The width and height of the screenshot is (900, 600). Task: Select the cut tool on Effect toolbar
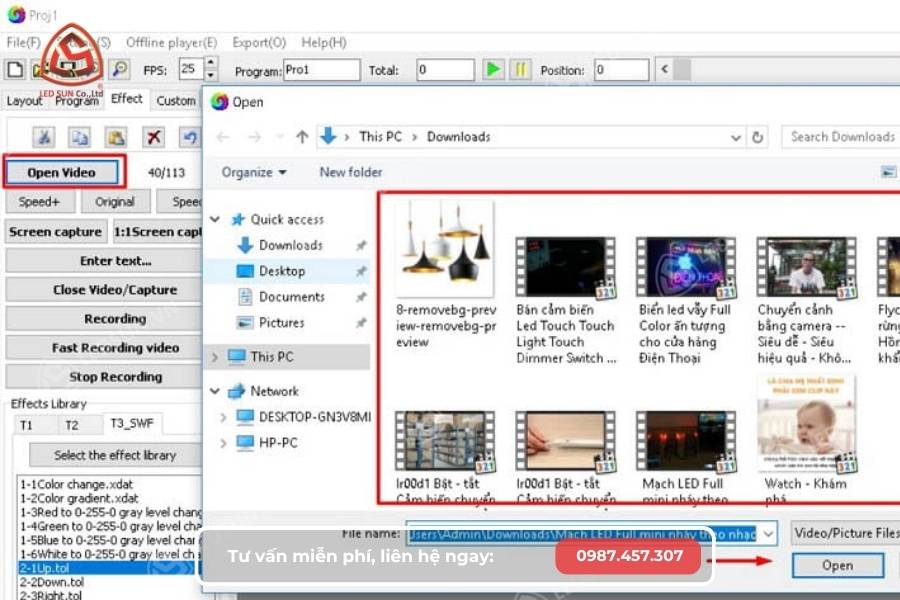(x=44, y=136)
